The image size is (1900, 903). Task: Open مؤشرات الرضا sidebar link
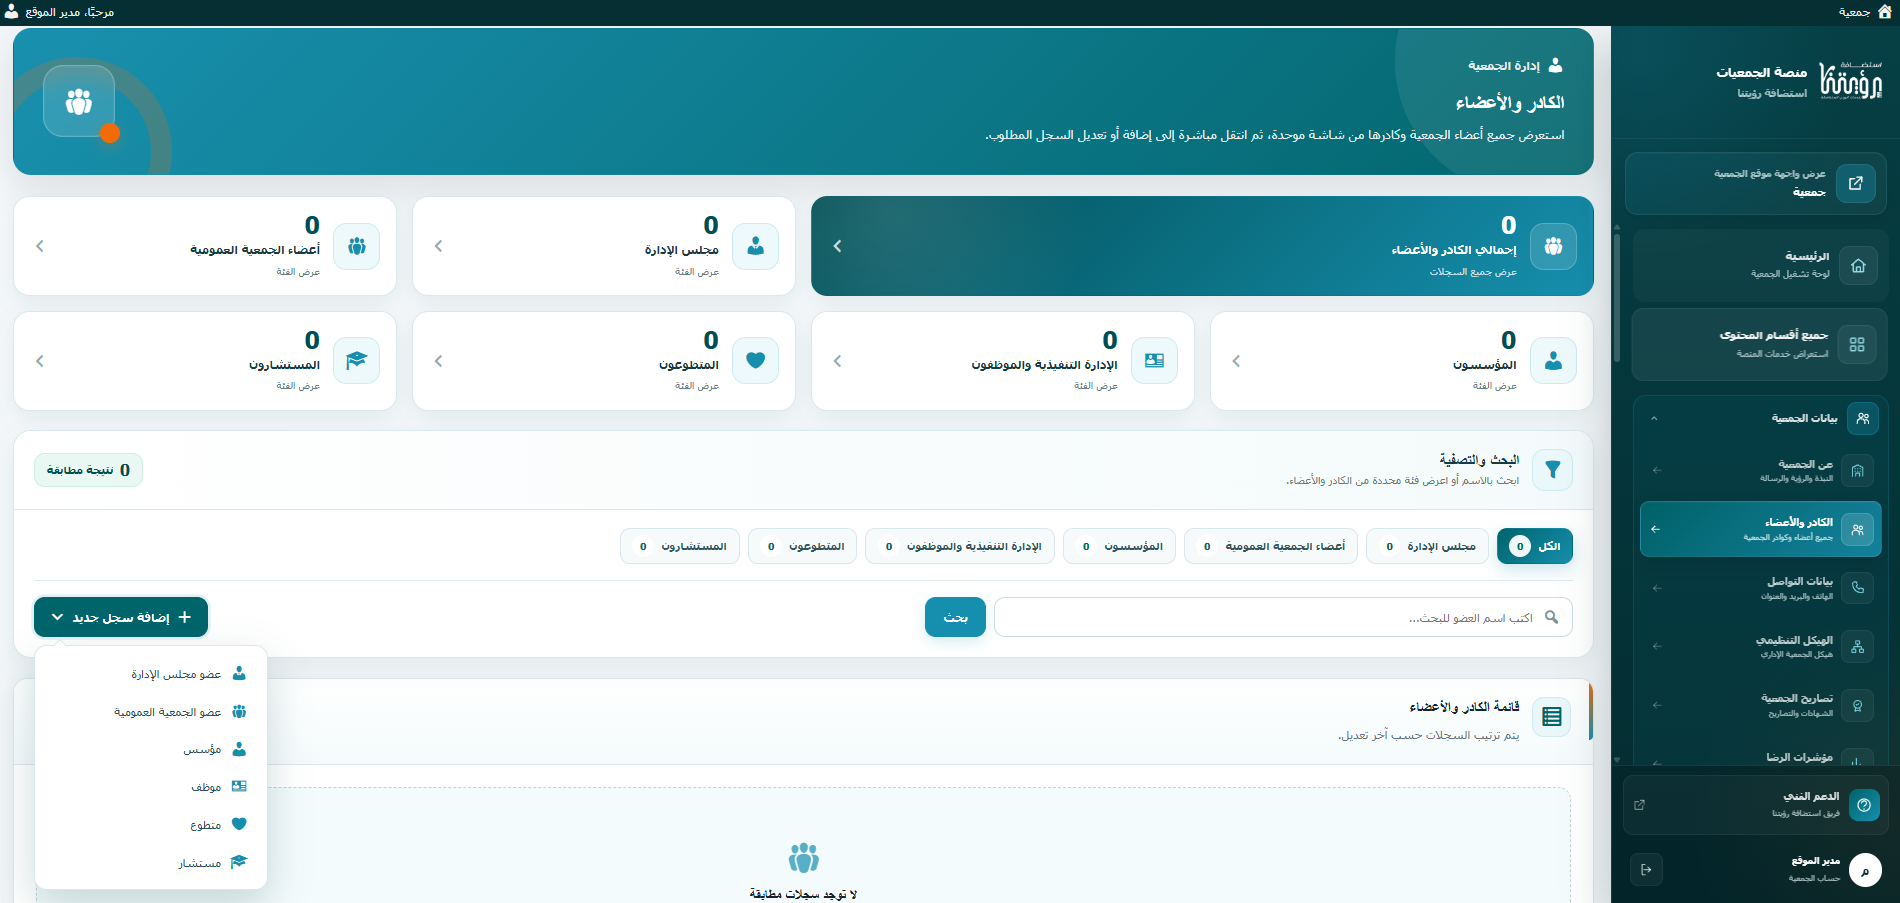click(x=1761, y=757)
